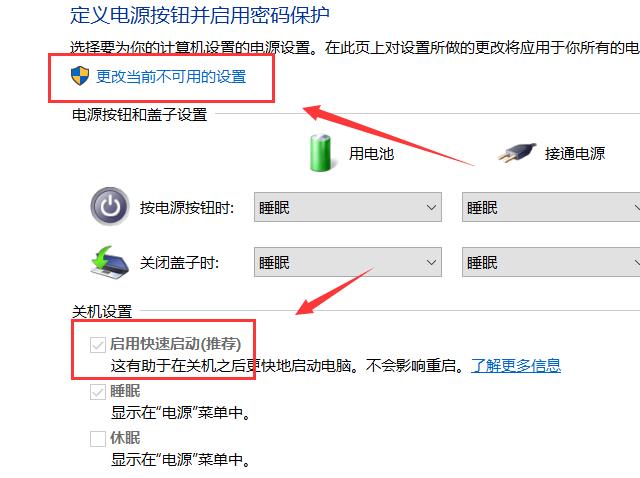Click the UAC shield icon
Screen dimensions: 640x478
(80, 76)
